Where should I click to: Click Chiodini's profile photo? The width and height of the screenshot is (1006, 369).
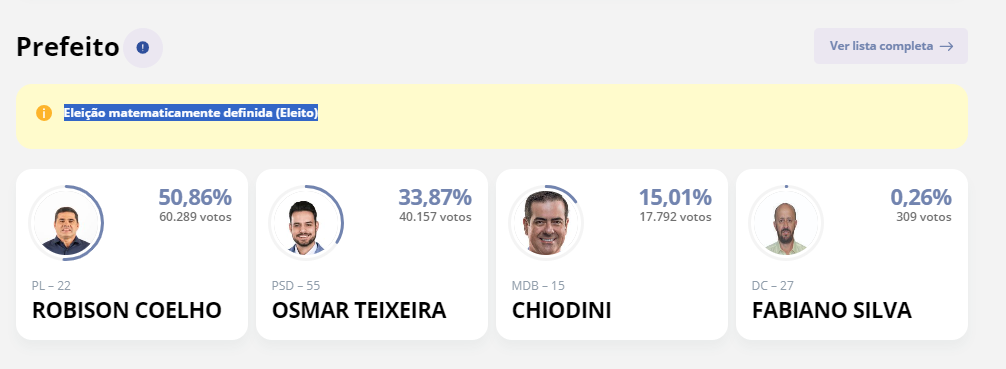(x=546, y=223)
